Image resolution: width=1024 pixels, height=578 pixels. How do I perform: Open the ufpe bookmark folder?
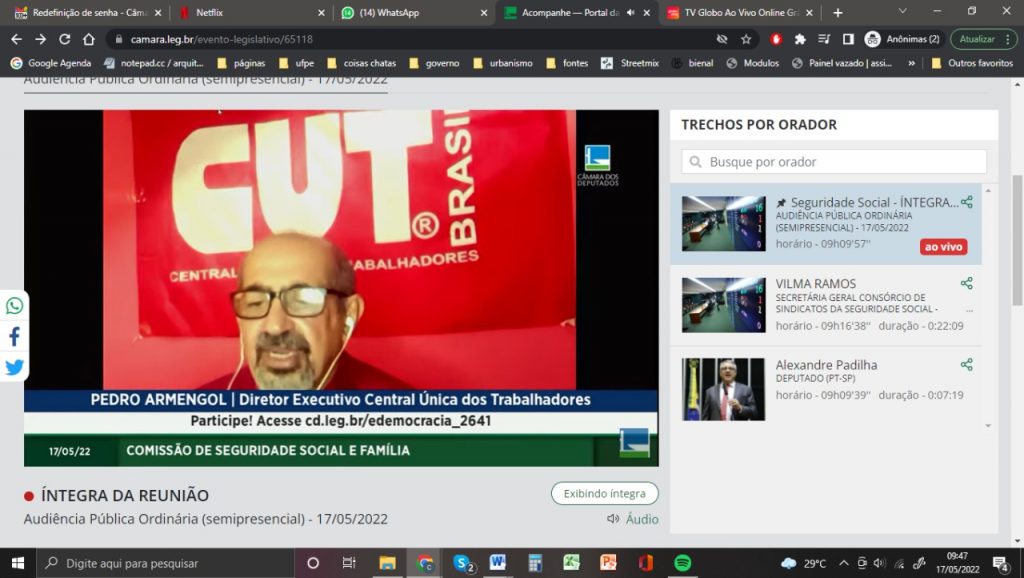click(x=296, y=63)
